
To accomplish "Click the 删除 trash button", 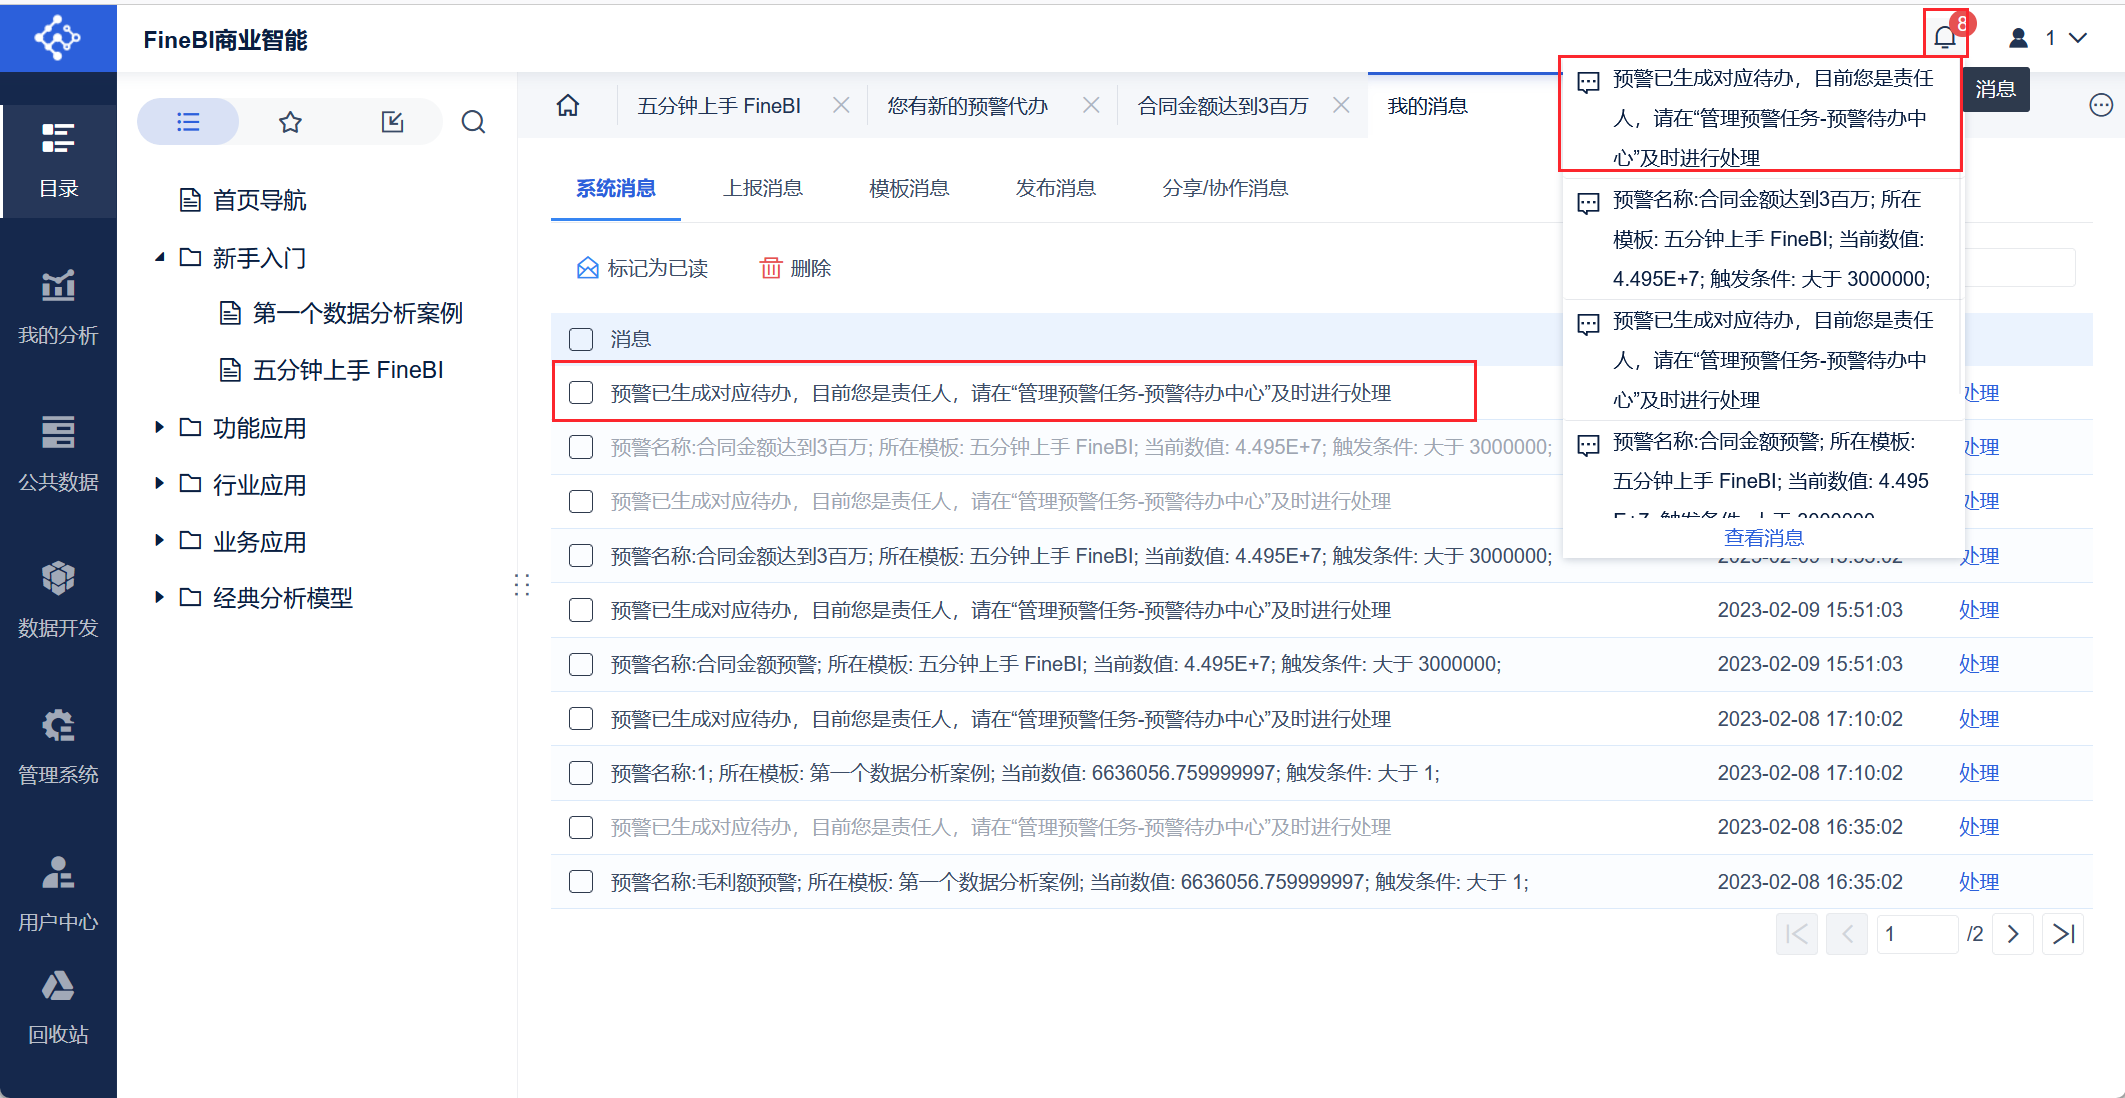I will [x=796, y=268].
